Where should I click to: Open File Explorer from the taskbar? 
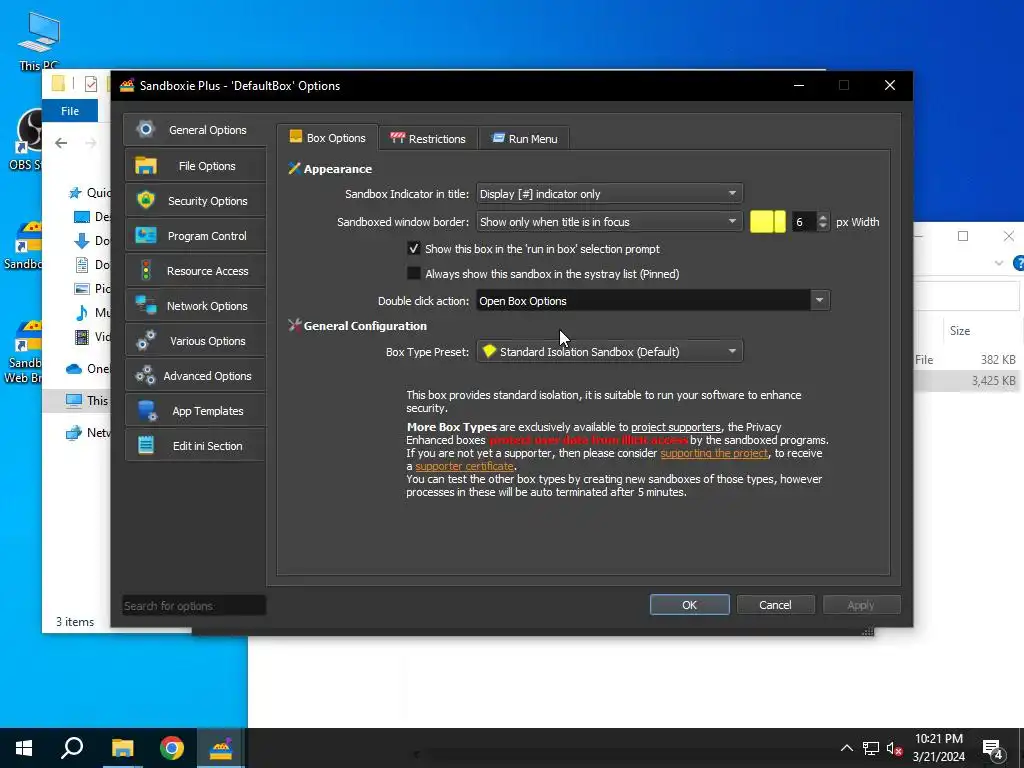pyautogui.click(x=122, y=748)
